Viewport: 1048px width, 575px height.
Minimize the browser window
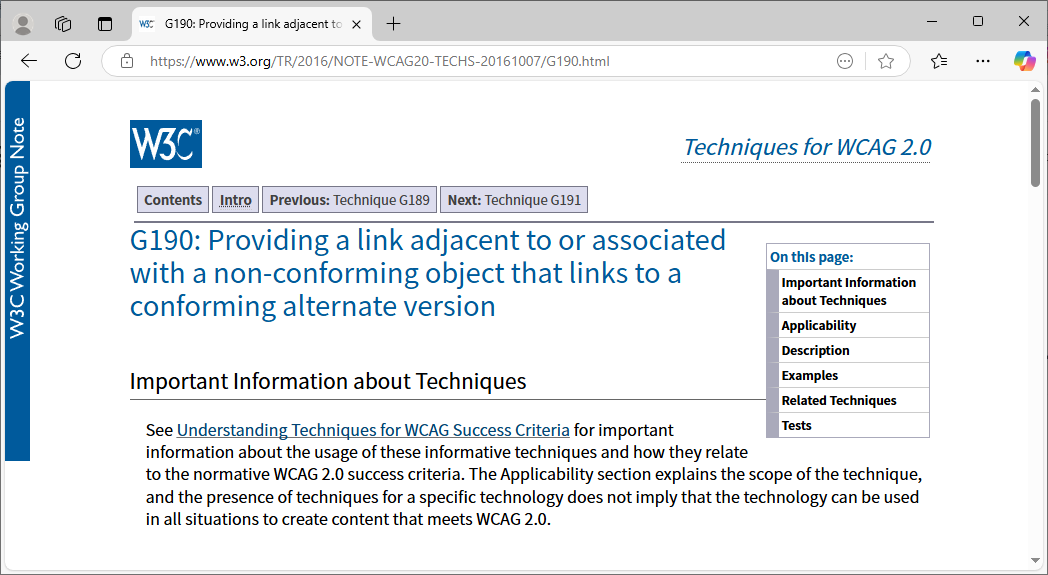932,21
